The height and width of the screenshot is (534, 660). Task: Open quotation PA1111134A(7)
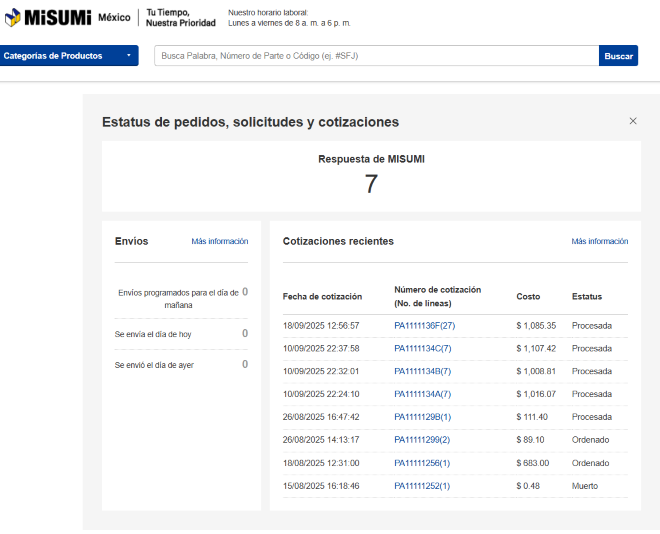423,394
